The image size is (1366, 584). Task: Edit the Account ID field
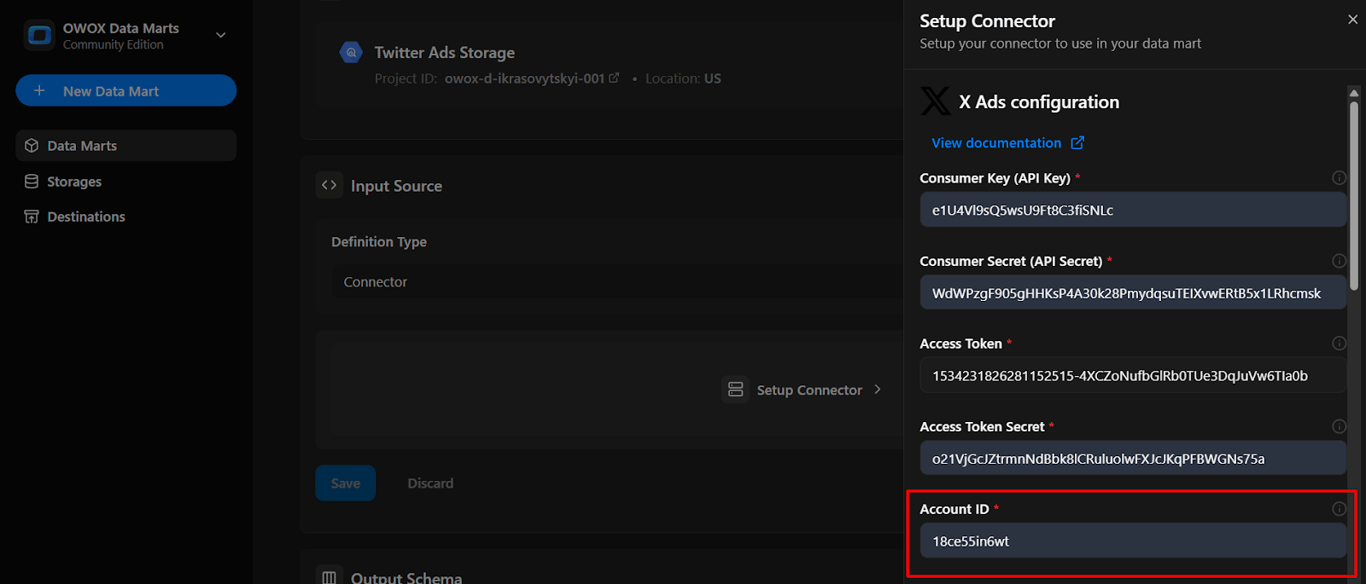click(x=1133, y=541)
